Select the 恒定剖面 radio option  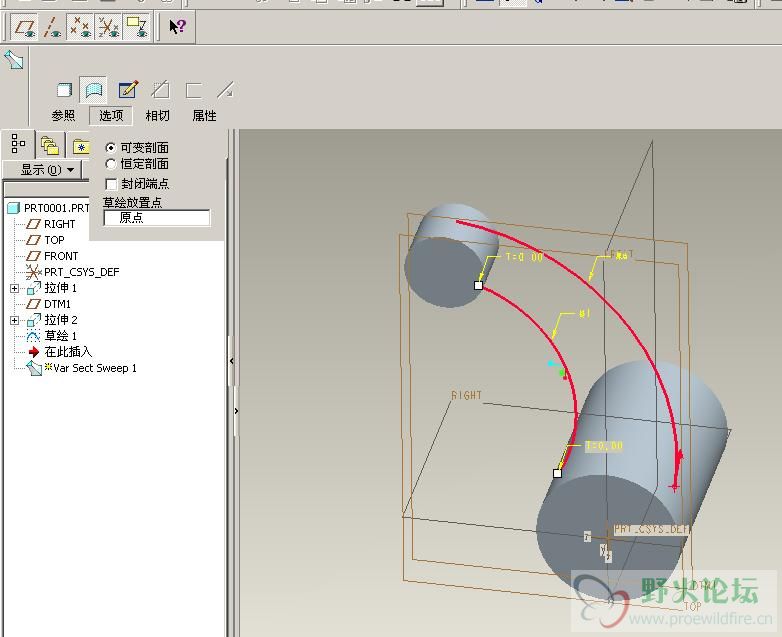(x=110, y=164)
